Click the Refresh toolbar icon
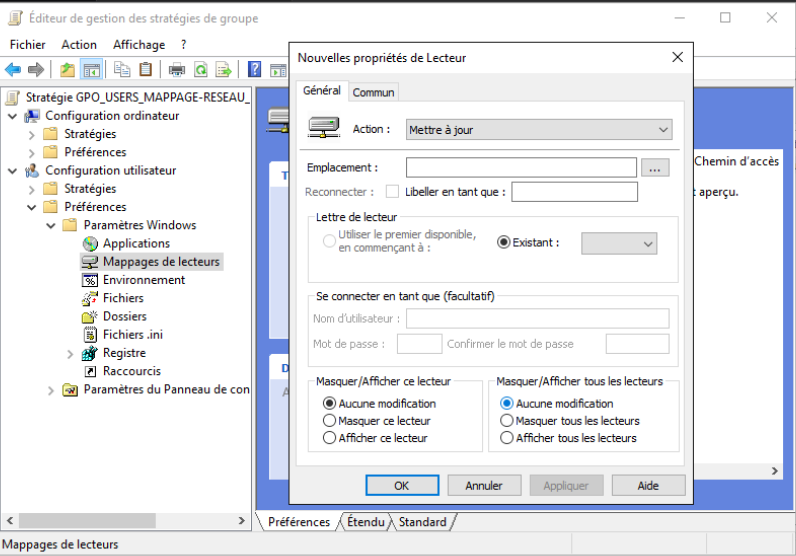This screenshot has width=796, height=556. (201, 70)
